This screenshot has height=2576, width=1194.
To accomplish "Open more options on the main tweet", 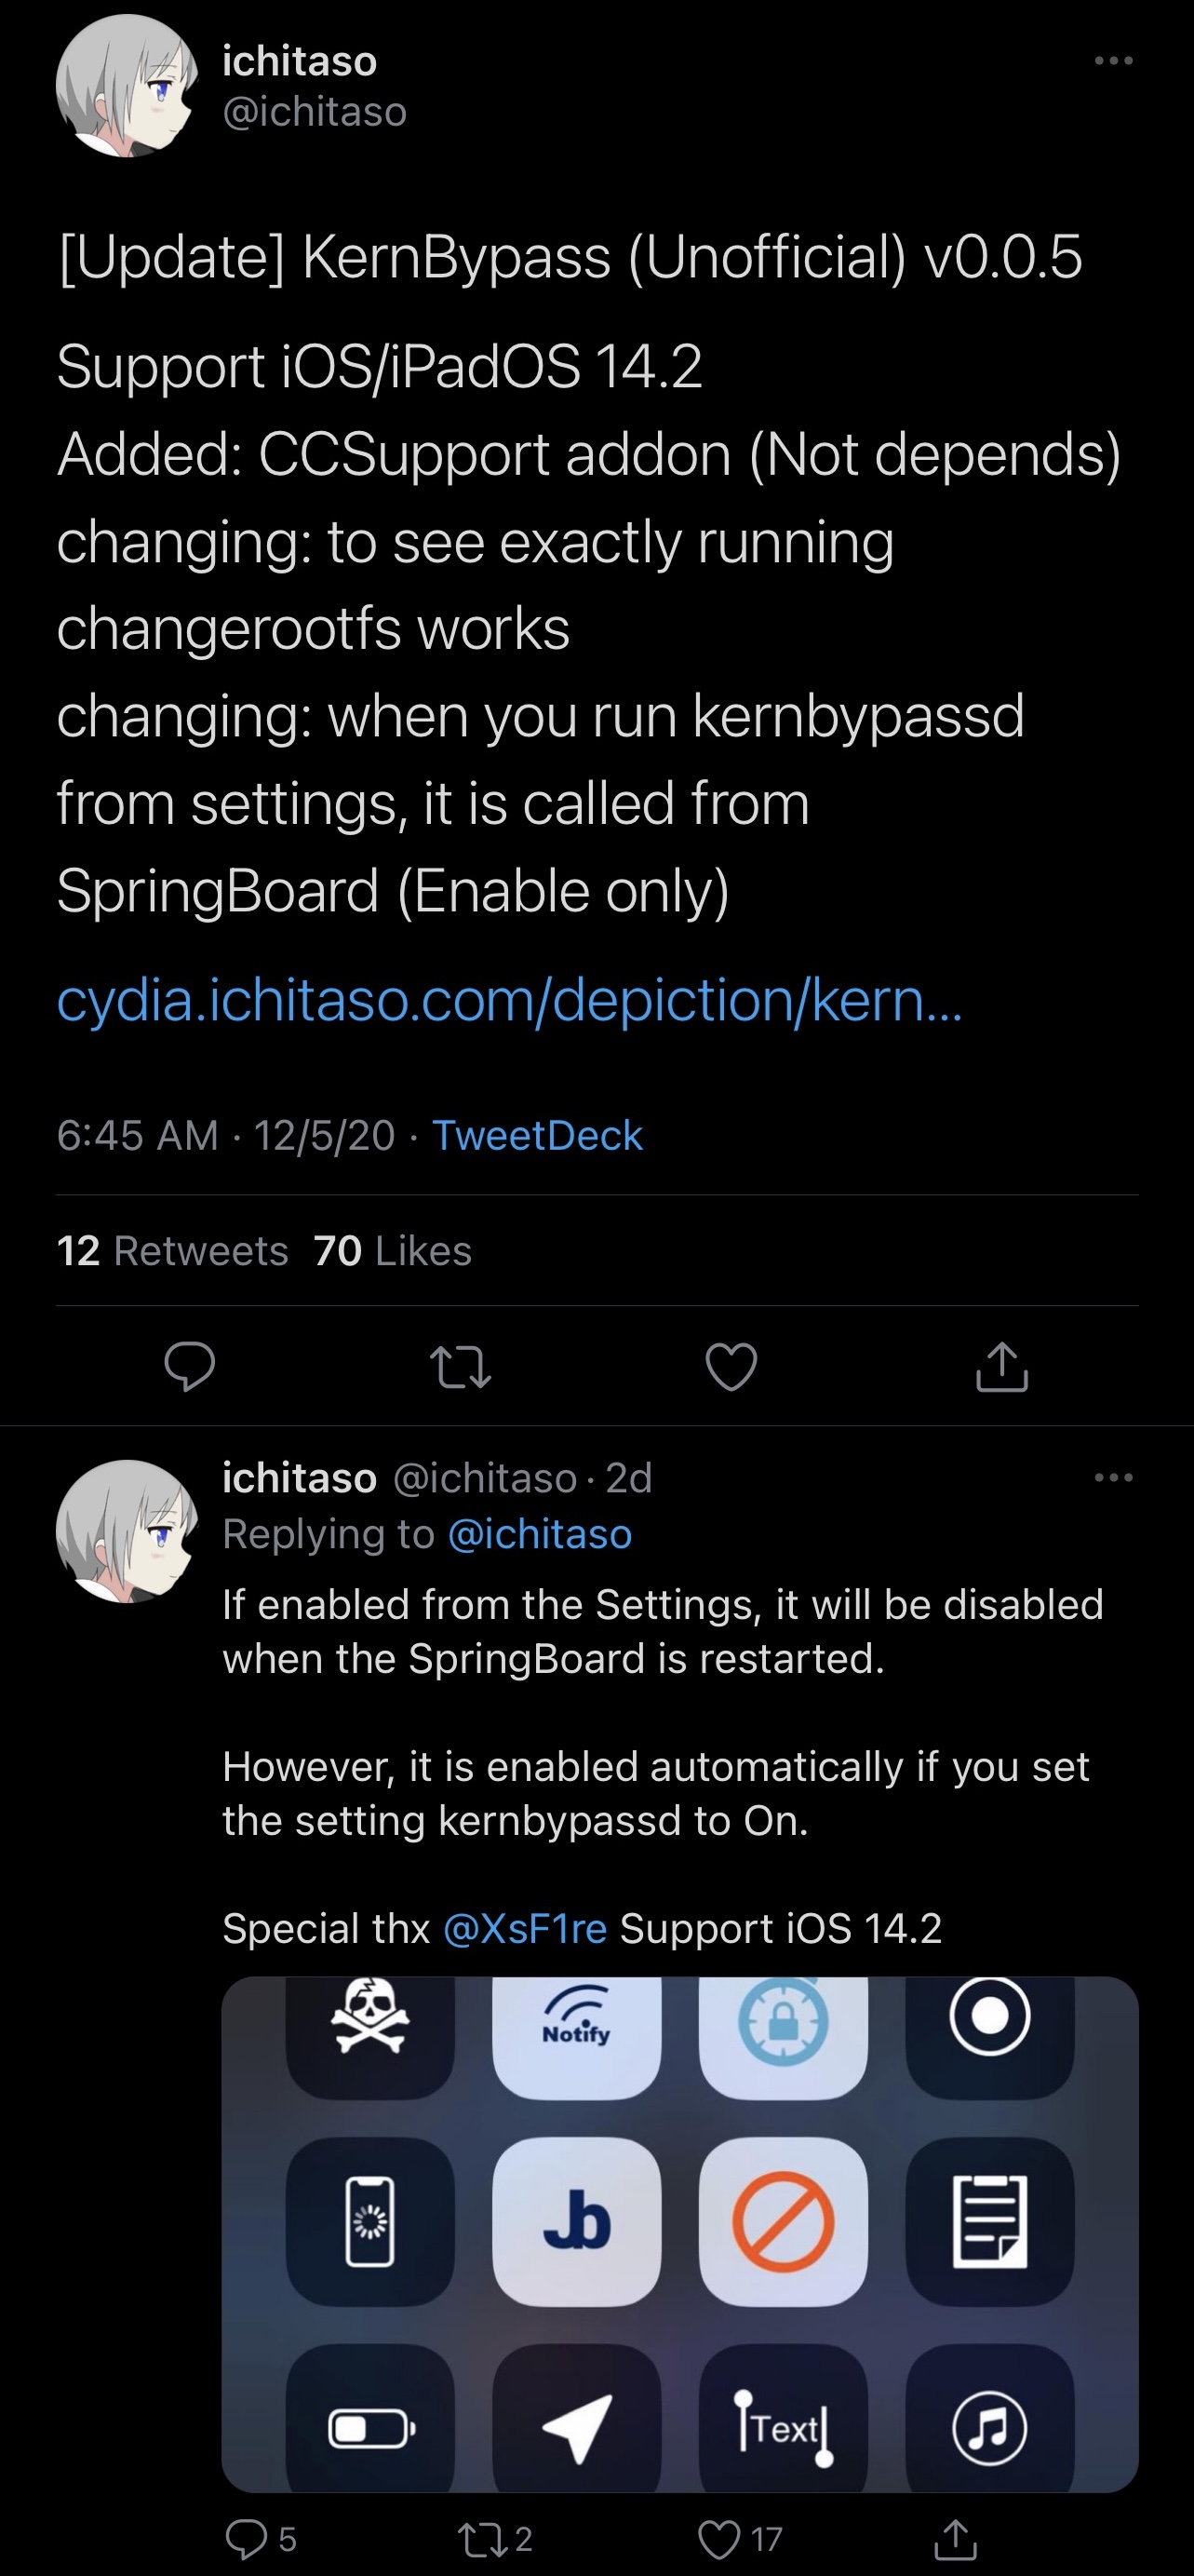I will [1114, 61].
